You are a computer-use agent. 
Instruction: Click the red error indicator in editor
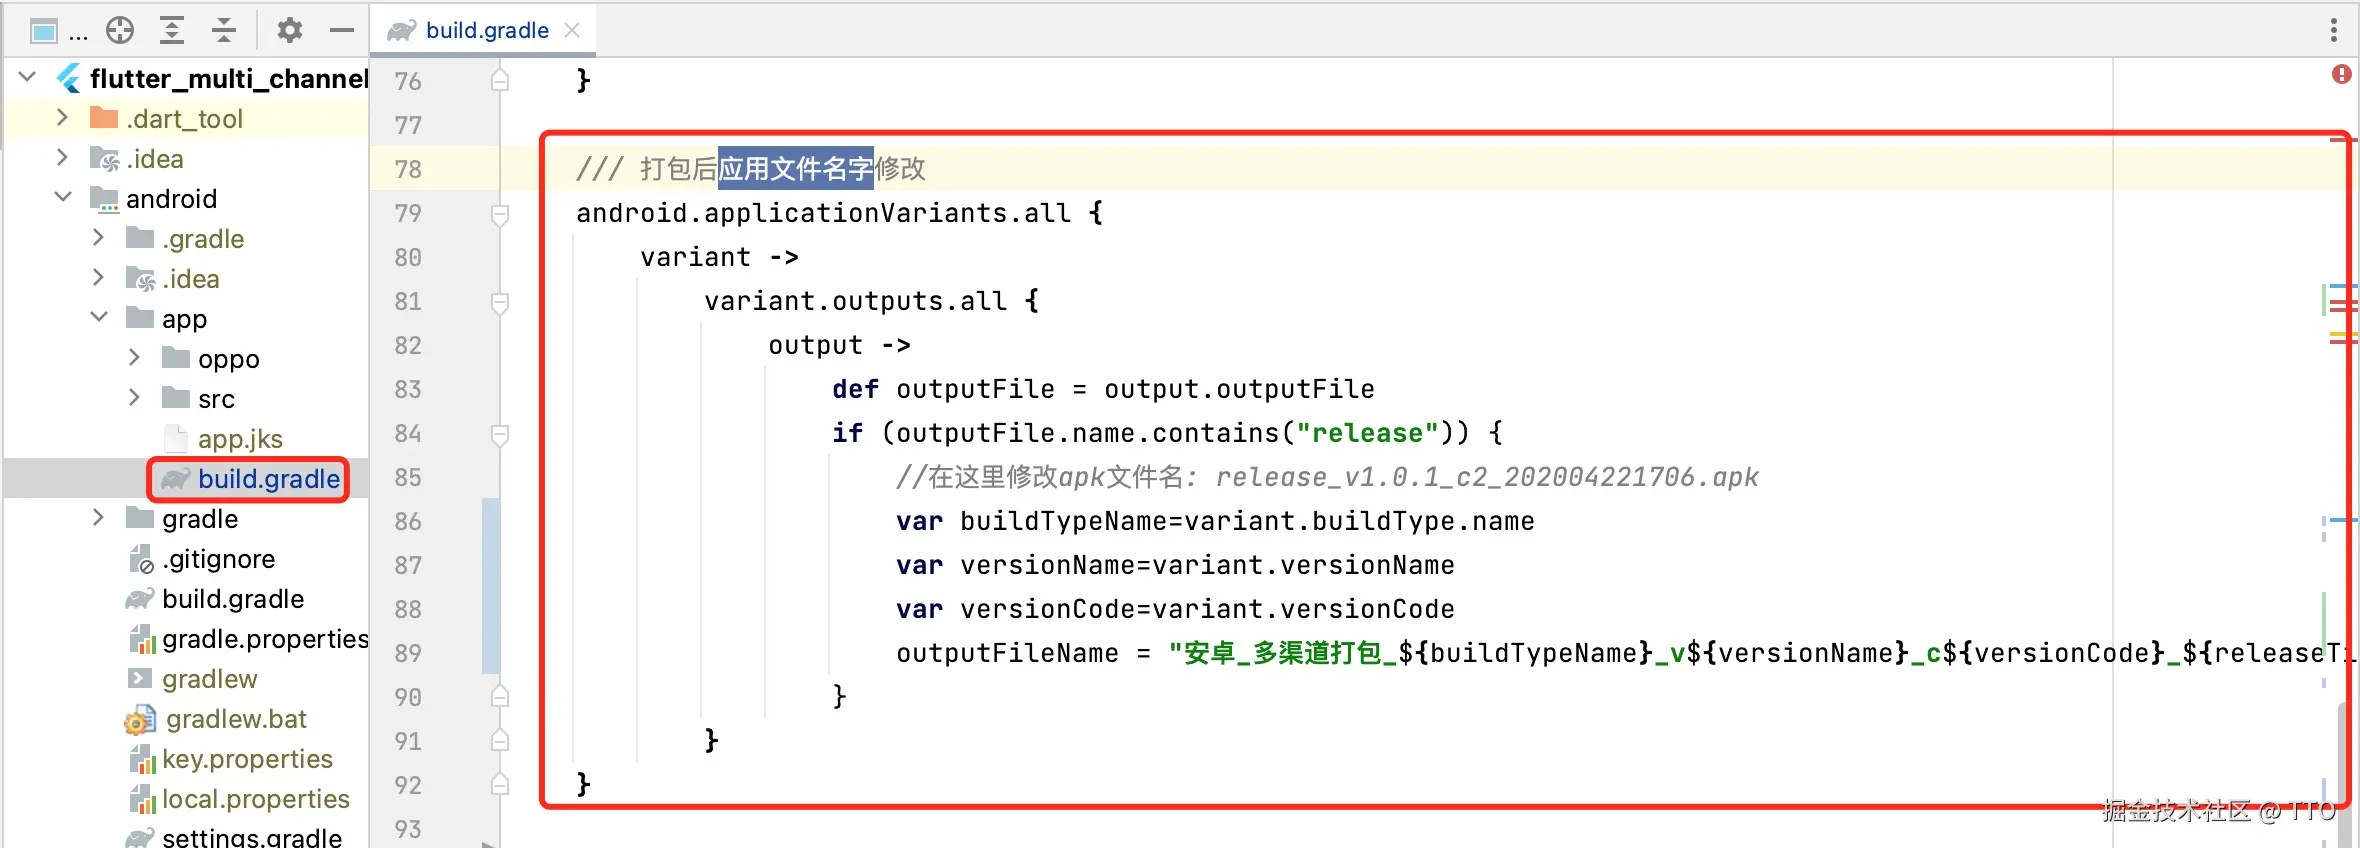[x=2342, y=74]
